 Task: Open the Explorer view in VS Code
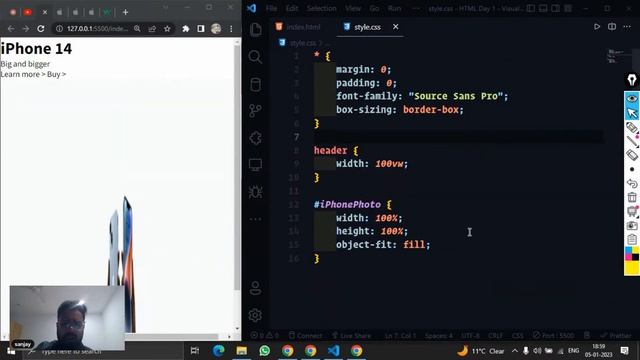point(256,29)
